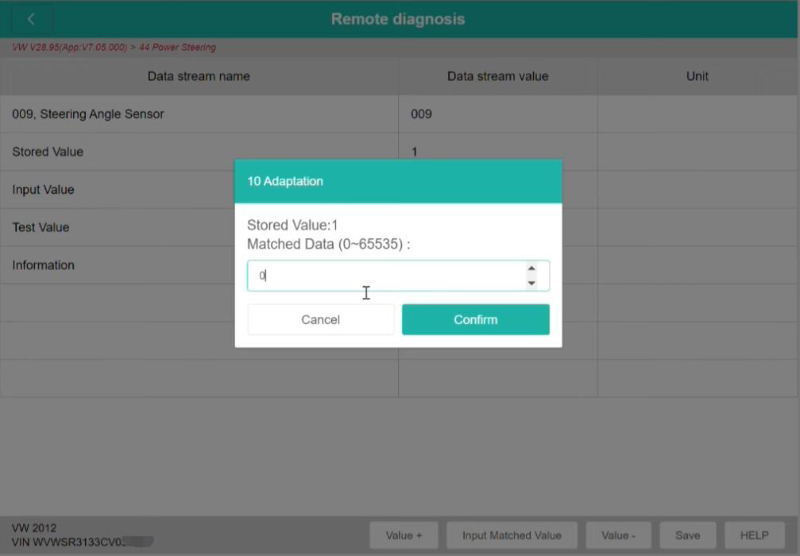The width and height of the screenshot is (800, 556).
Task: Open the HELP section
Action: click(x=754, y=535)
